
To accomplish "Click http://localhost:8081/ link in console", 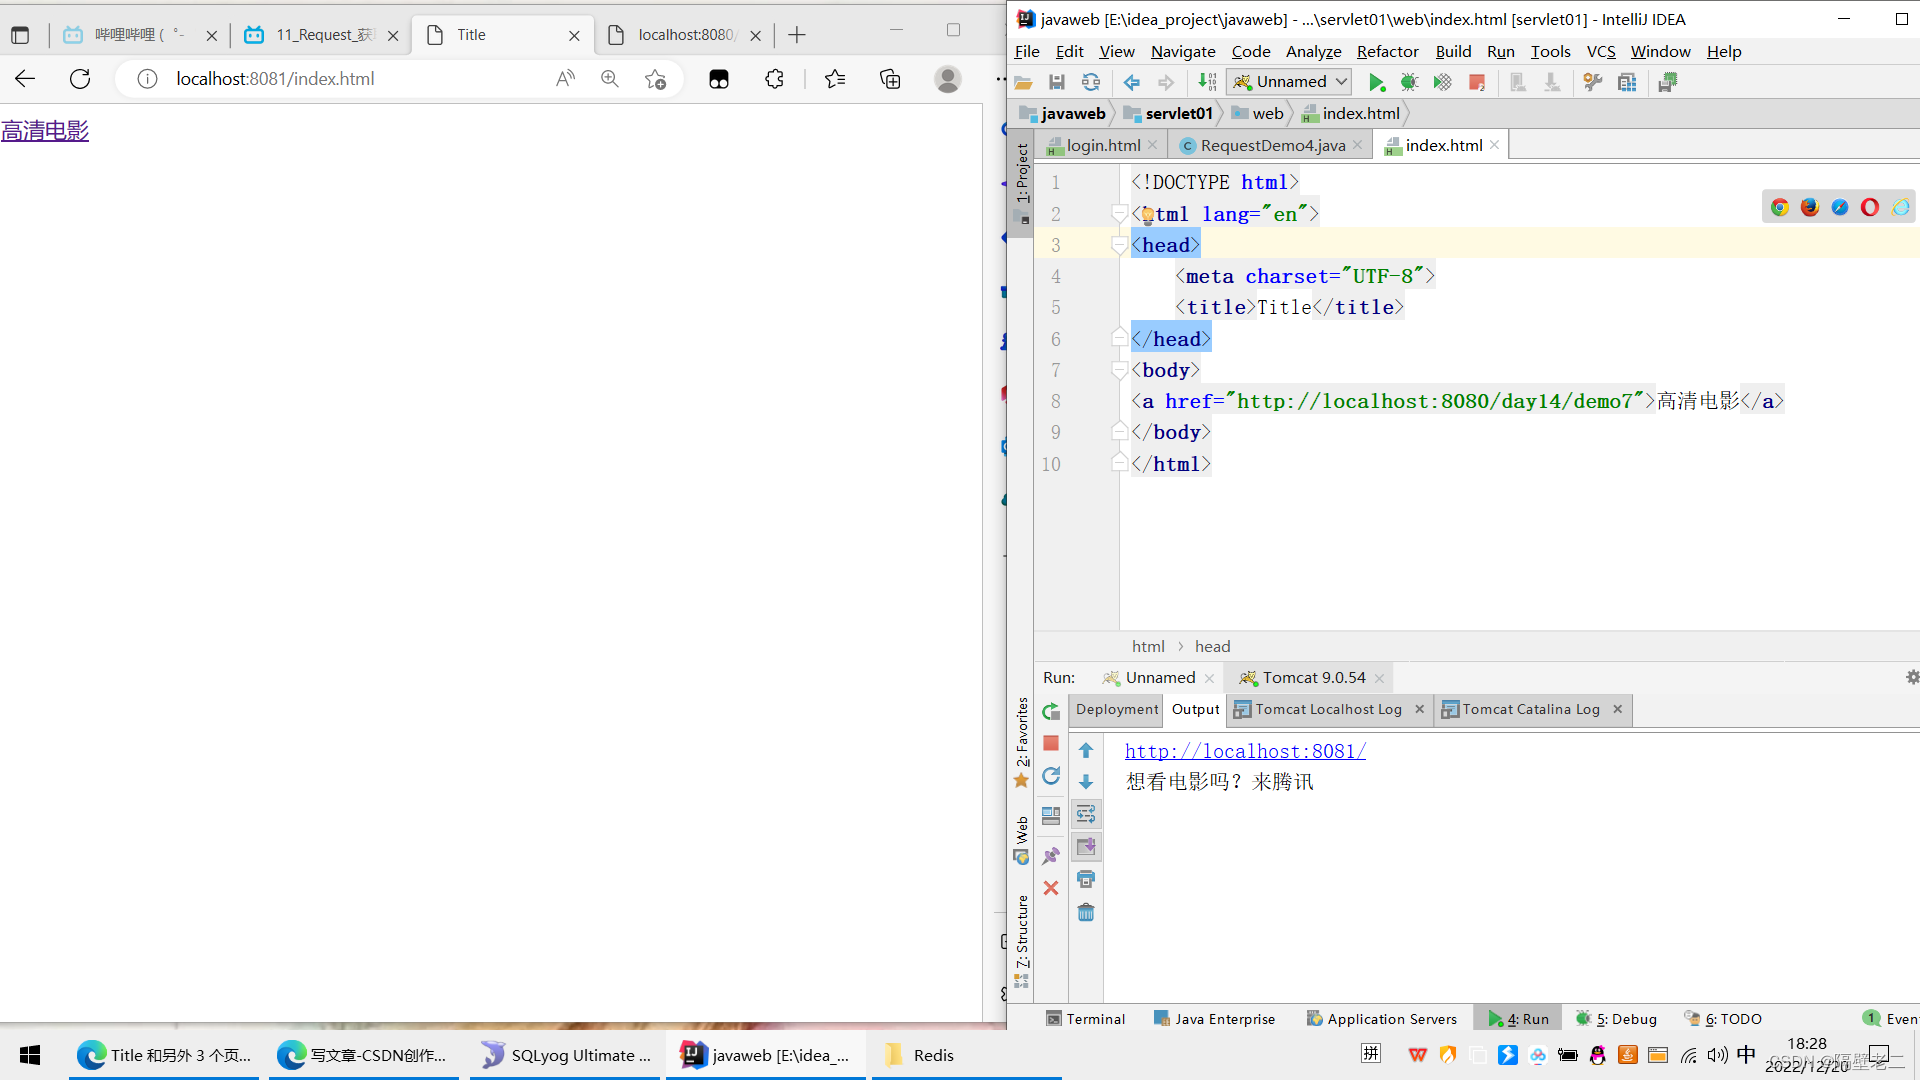I will (x=1245, y=751).
